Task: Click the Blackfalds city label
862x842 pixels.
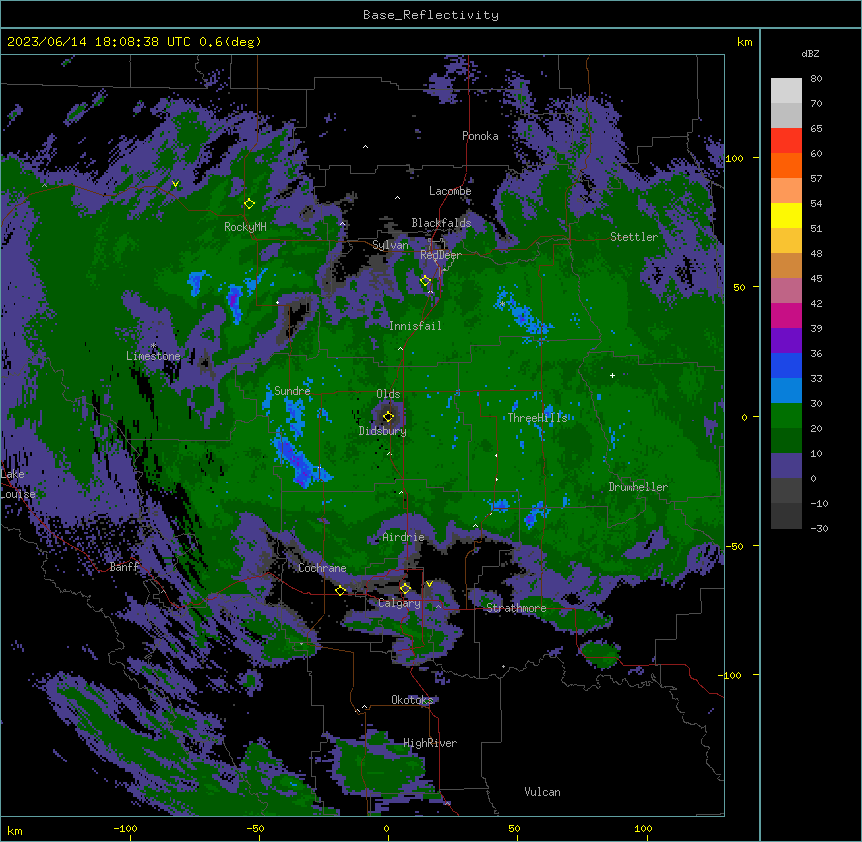Action: (441, 223)
